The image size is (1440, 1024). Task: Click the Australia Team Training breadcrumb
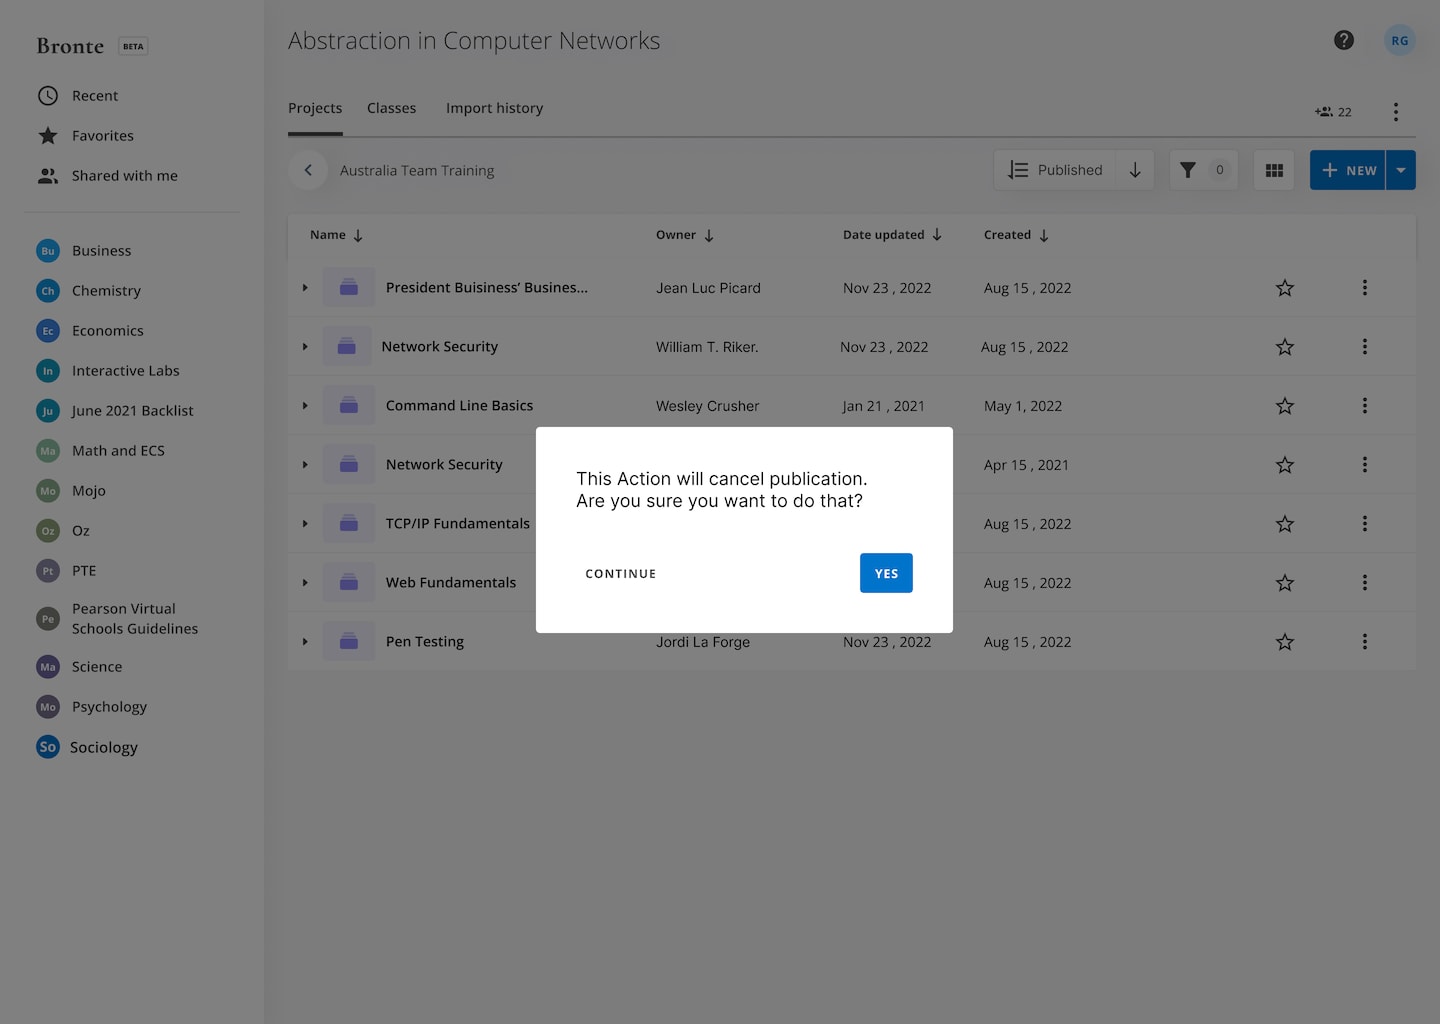pyautogui.click(x=417, y=171)
